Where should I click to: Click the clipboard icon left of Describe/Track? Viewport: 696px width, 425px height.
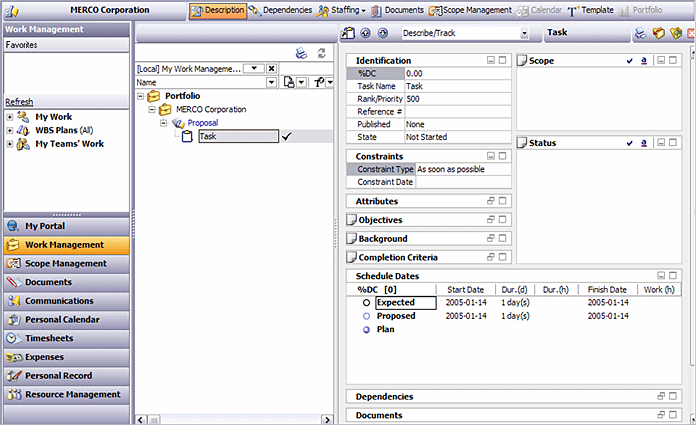348,33
